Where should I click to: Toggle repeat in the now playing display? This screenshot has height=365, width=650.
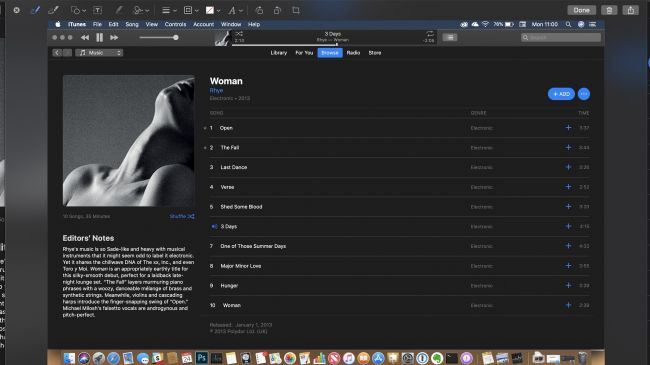[x=430, y=34]
